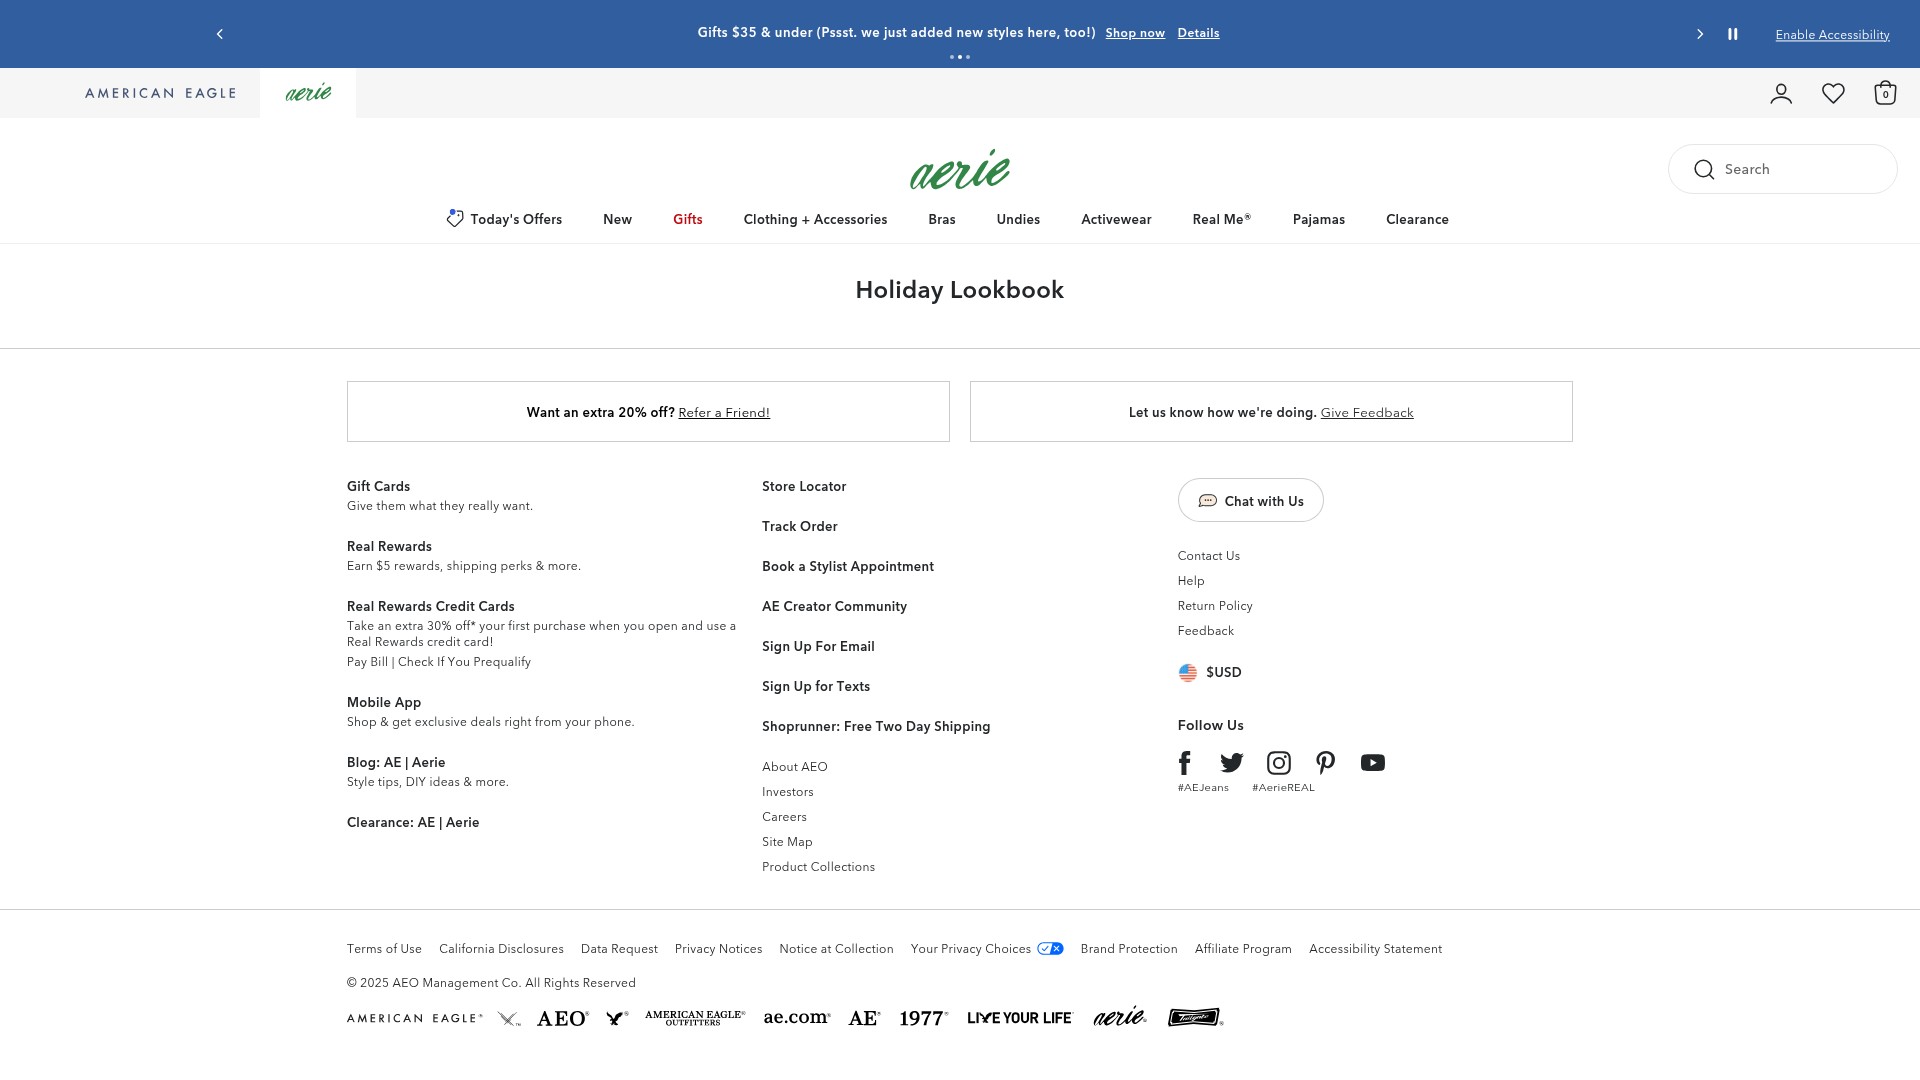Open the Real Me menu item

click(1222, 219)
